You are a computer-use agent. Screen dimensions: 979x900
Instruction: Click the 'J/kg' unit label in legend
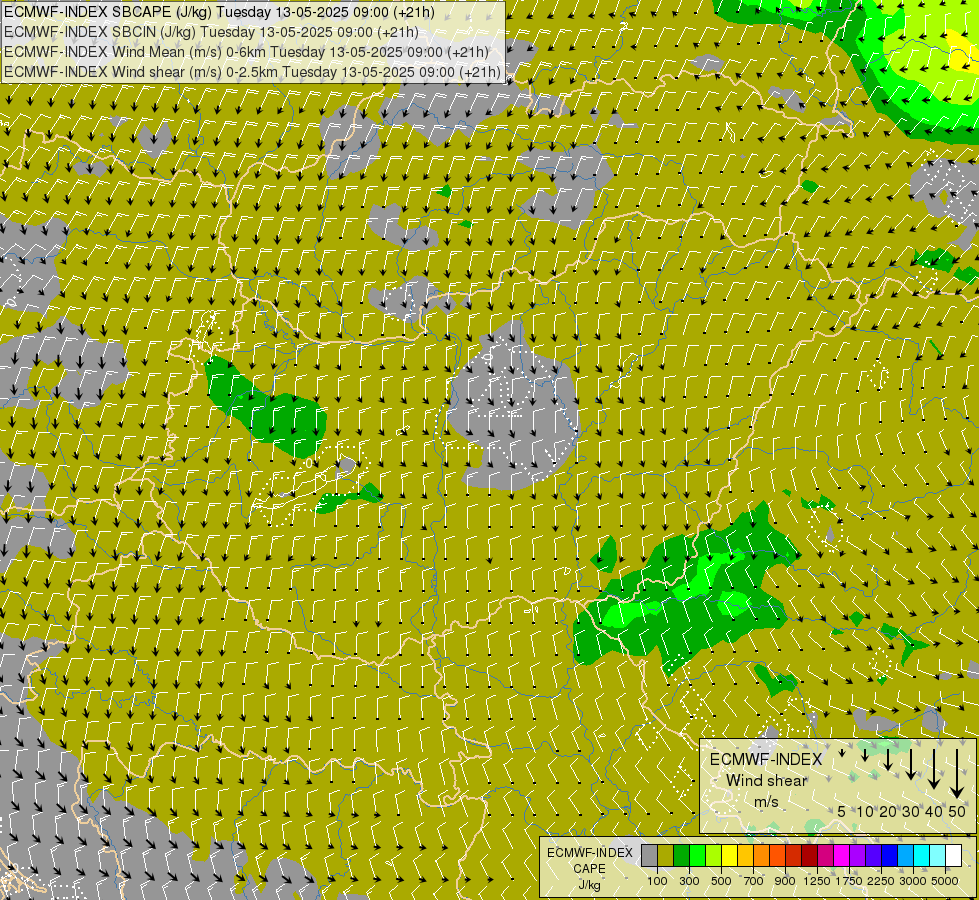tap(589, 885)
